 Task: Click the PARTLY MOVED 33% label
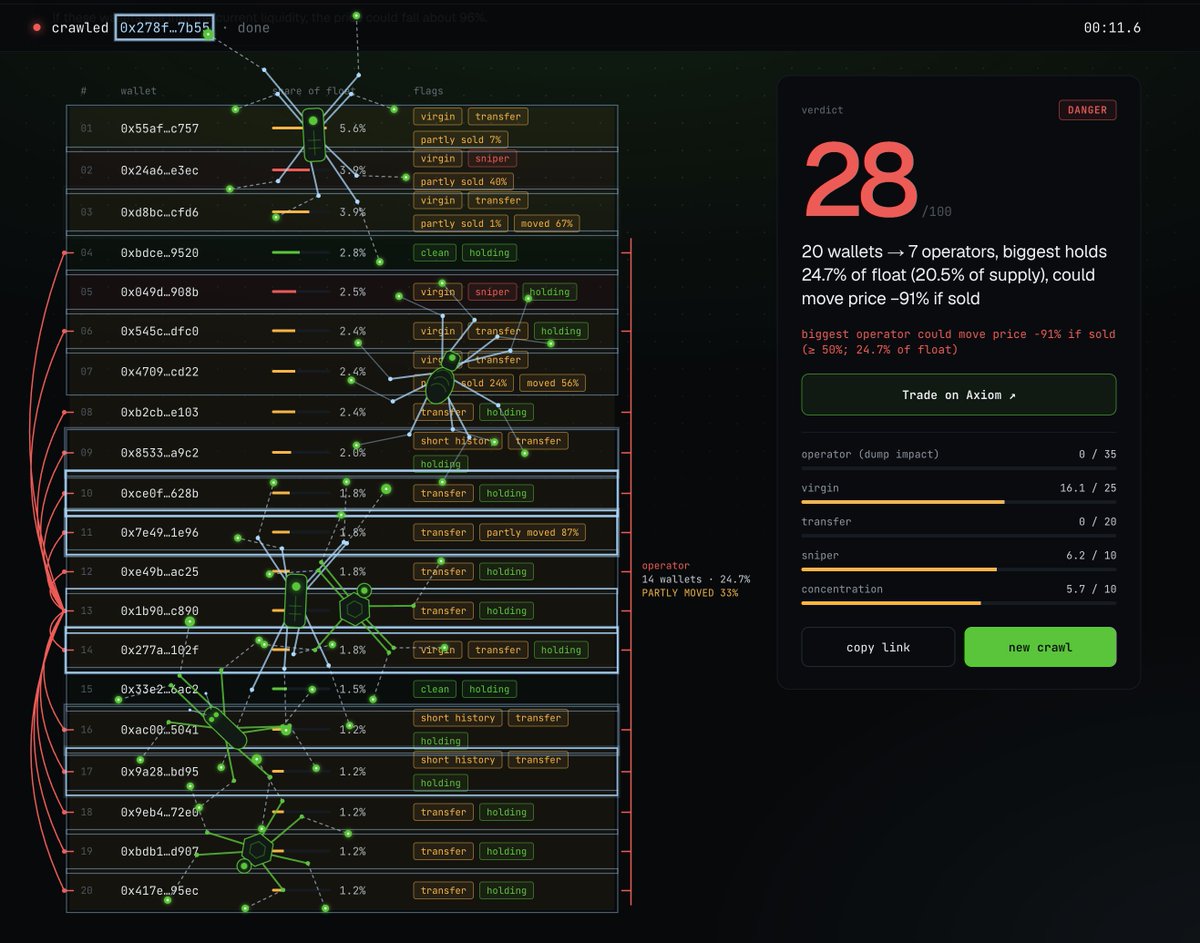click(690, 593)
